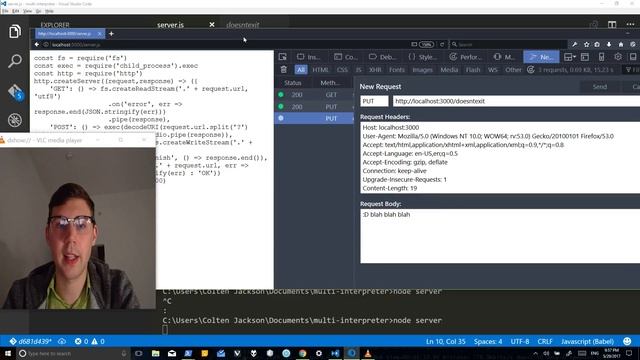The image size is (640, 360).
Task: Go to browser home icon
Action: pos(621,44)
